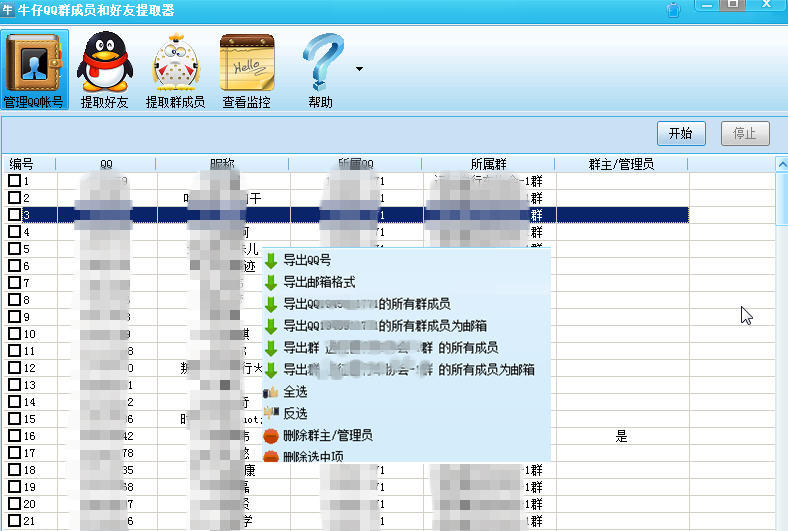The height and width of the screenshot is (531, 788).
Task: Select 导出QQ号 from the context menu
Action: tap(307, 260)
